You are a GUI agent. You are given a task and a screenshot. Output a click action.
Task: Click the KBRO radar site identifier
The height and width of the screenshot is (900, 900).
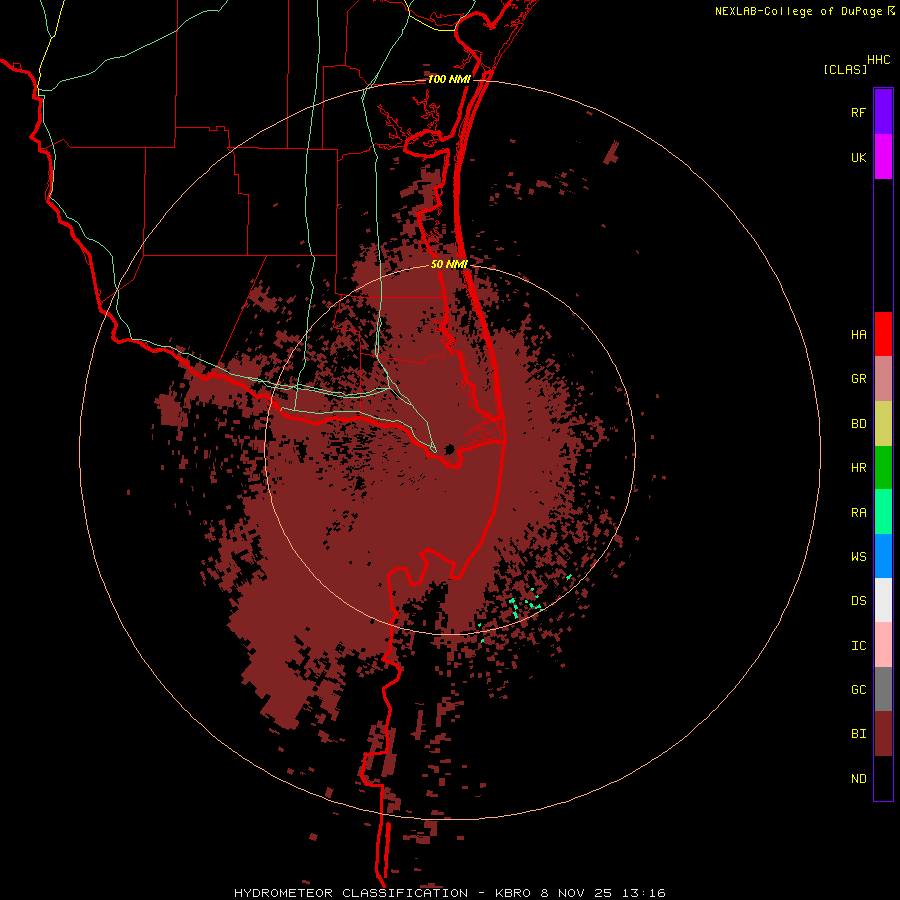(513, 893)
